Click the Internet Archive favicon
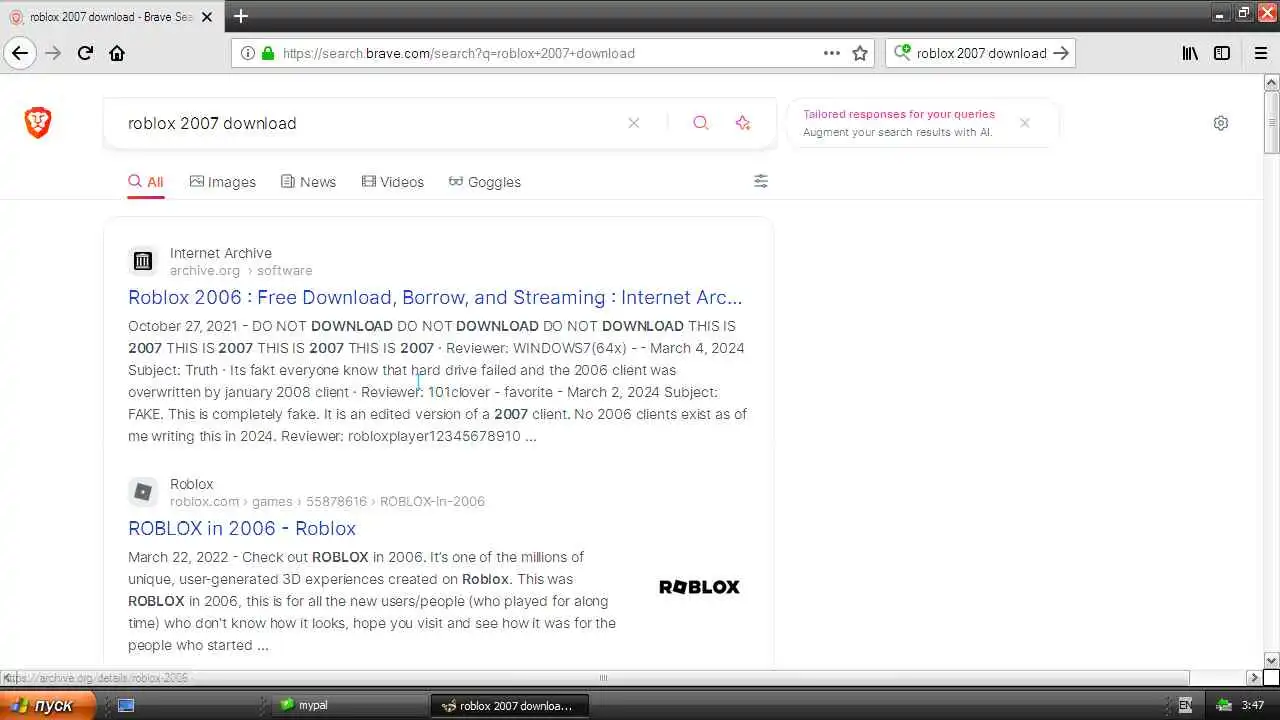 143,261
